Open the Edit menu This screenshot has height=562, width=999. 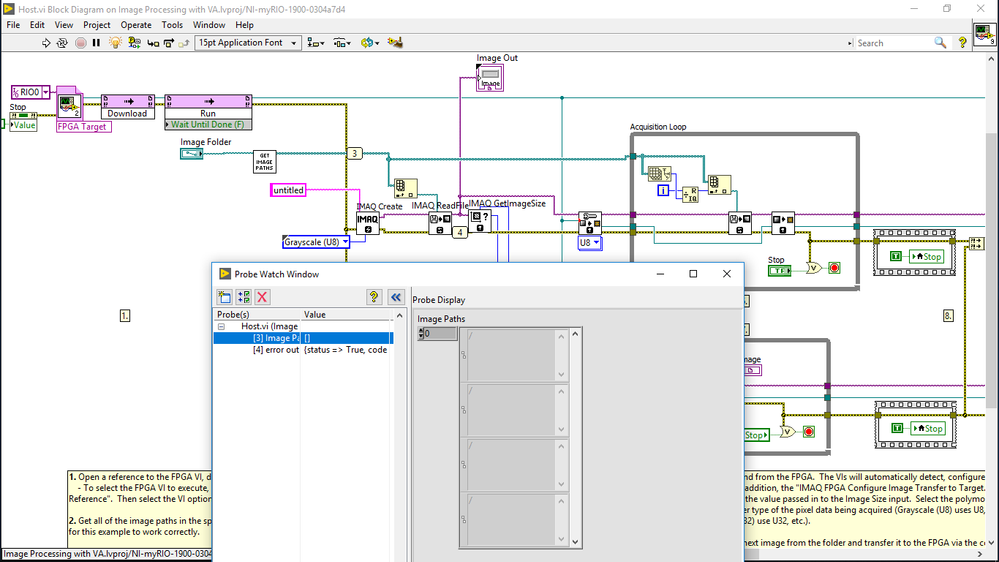point(37,25)
